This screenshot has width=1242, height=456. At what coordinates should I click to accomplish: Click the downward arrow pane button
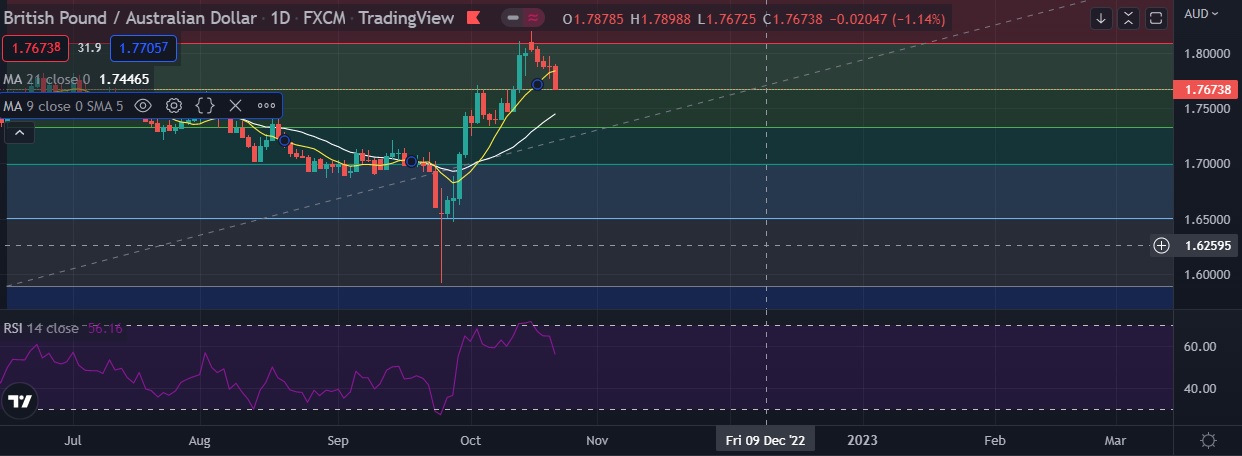[1101, 18]
